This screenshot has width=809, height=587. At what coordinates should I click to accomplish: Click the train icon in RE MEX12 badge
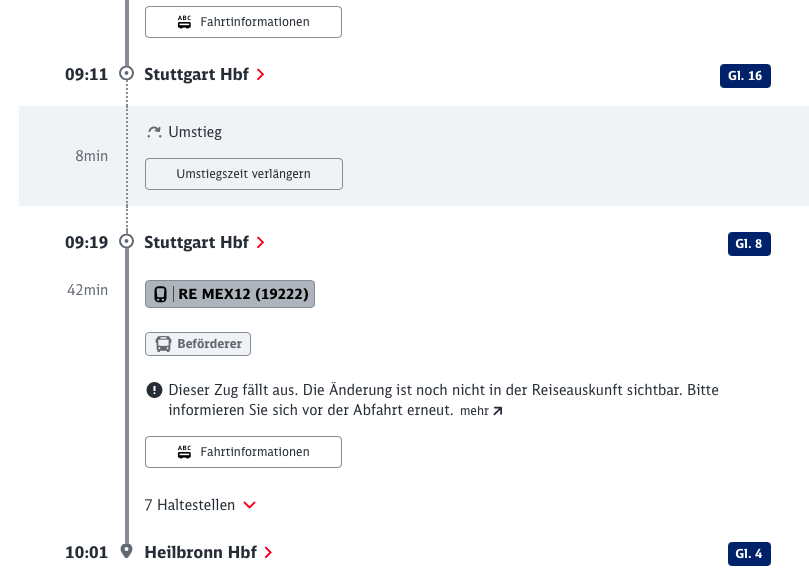tap(160, 294)
